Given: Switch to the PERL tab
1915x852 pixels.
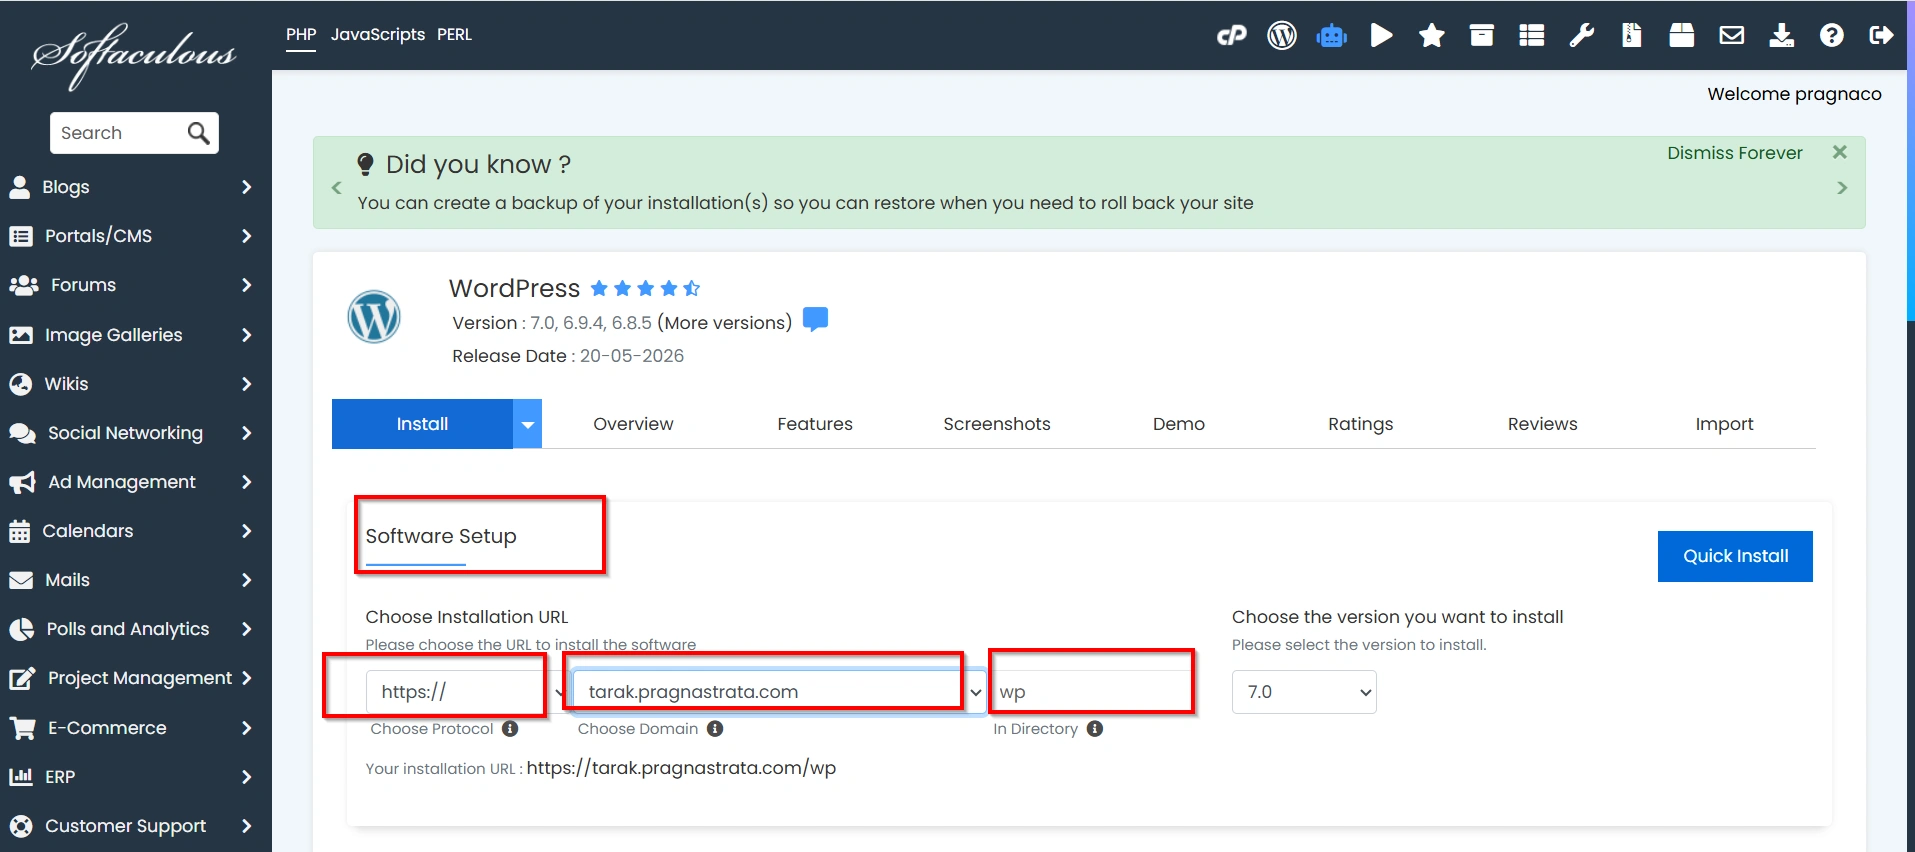Looking at the screenshot, I should (454, 35).
